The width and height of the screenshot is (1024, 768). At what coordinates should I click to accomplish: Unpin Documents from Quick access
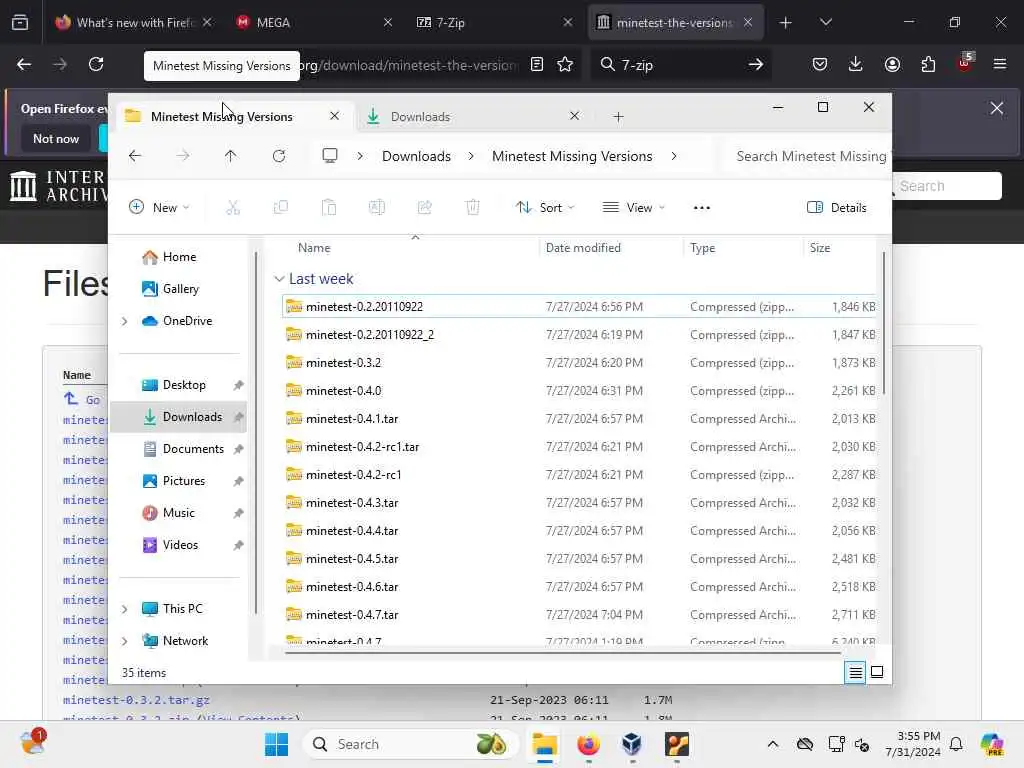(x=238, y=449)
